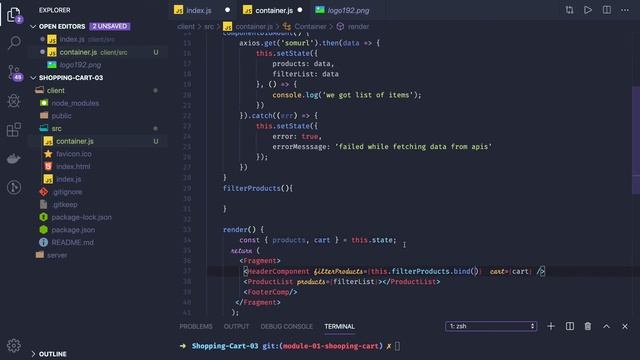Image resolution: width=640 pixels, height=360 pixels.
Task: Switch to the index.js editor tab
Action: coord(199,10)
